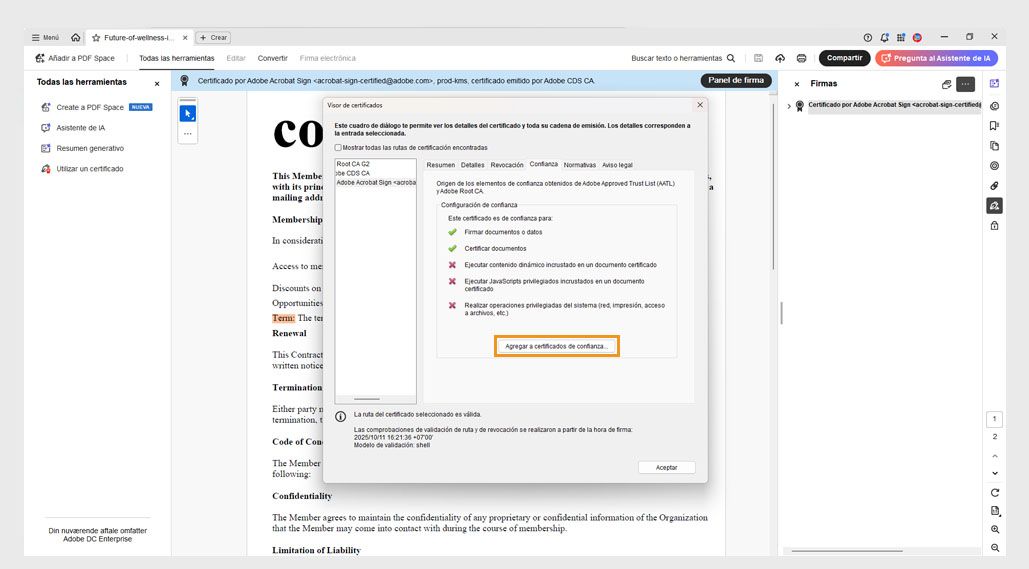Open page thumbnails icon in right rail
This screenshot has height=569, width=1029.
point(994,146)
